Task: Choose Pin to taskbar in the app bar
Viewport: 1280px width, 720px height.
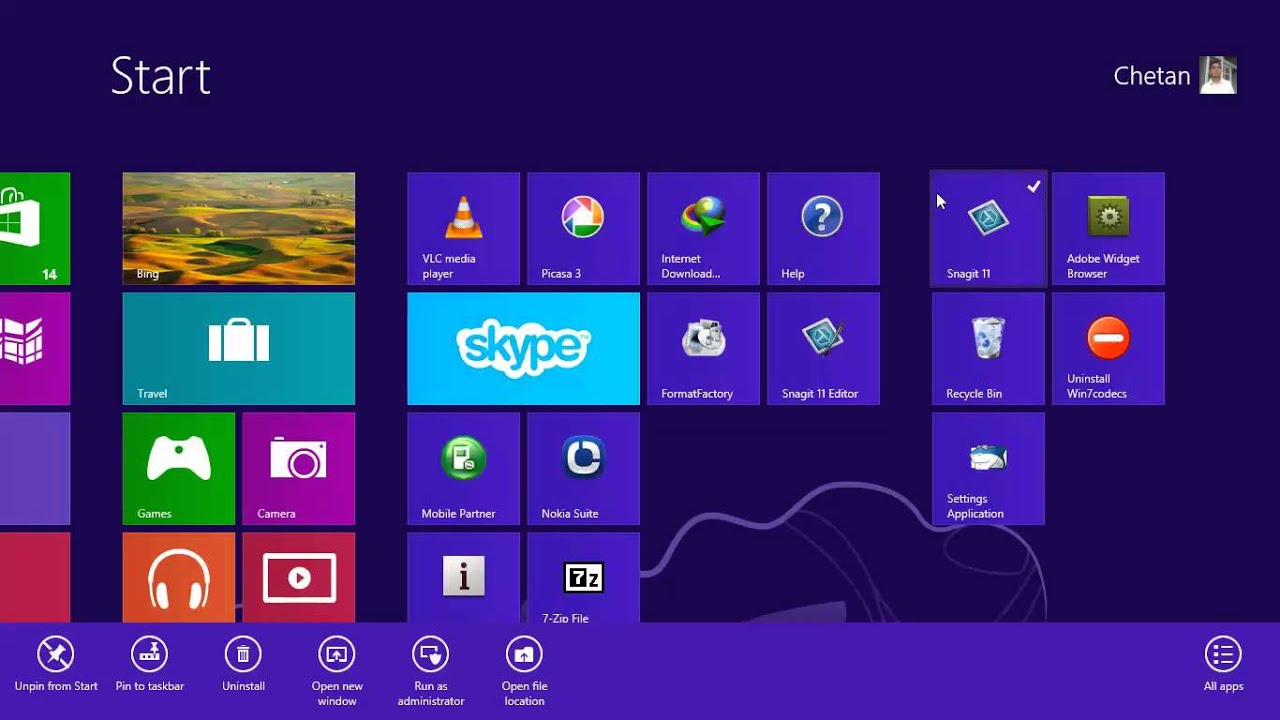Action: click(x=150, y=666)
